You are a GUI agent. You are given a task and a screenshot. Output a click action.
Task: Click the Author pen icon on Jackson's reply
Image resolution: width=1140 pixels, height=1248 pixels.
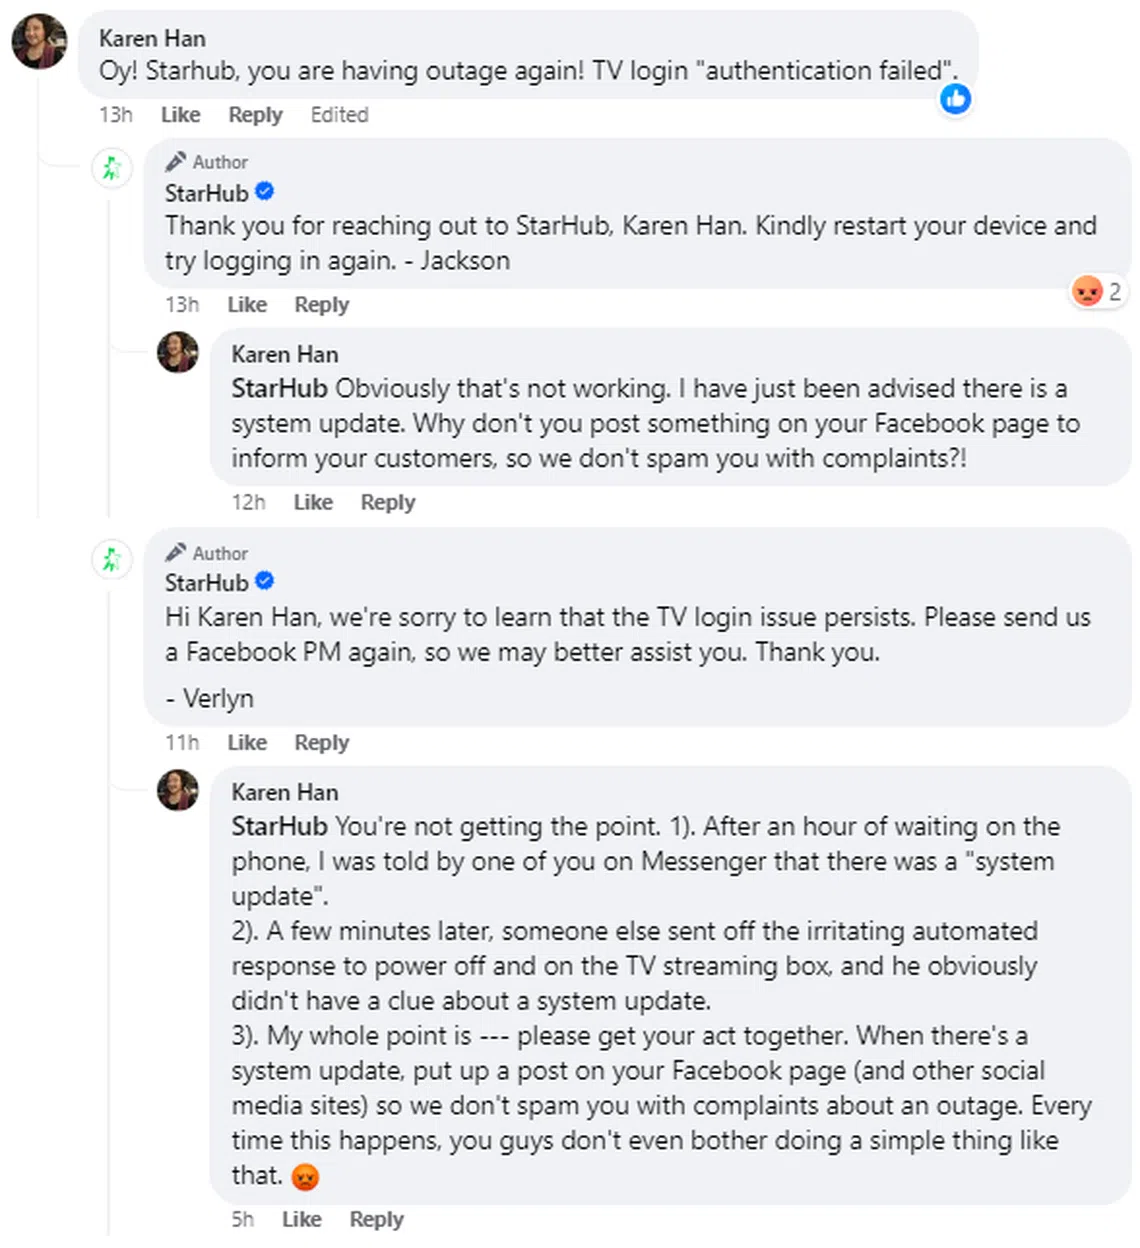tap(176, 161)
